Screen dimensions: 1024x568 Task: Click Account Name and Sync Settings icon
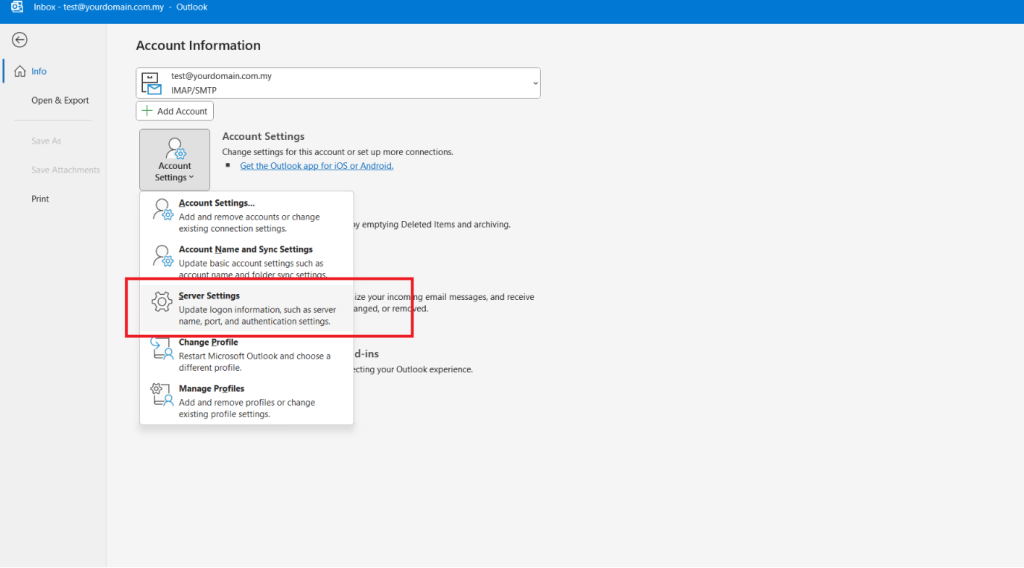point(163,256)
